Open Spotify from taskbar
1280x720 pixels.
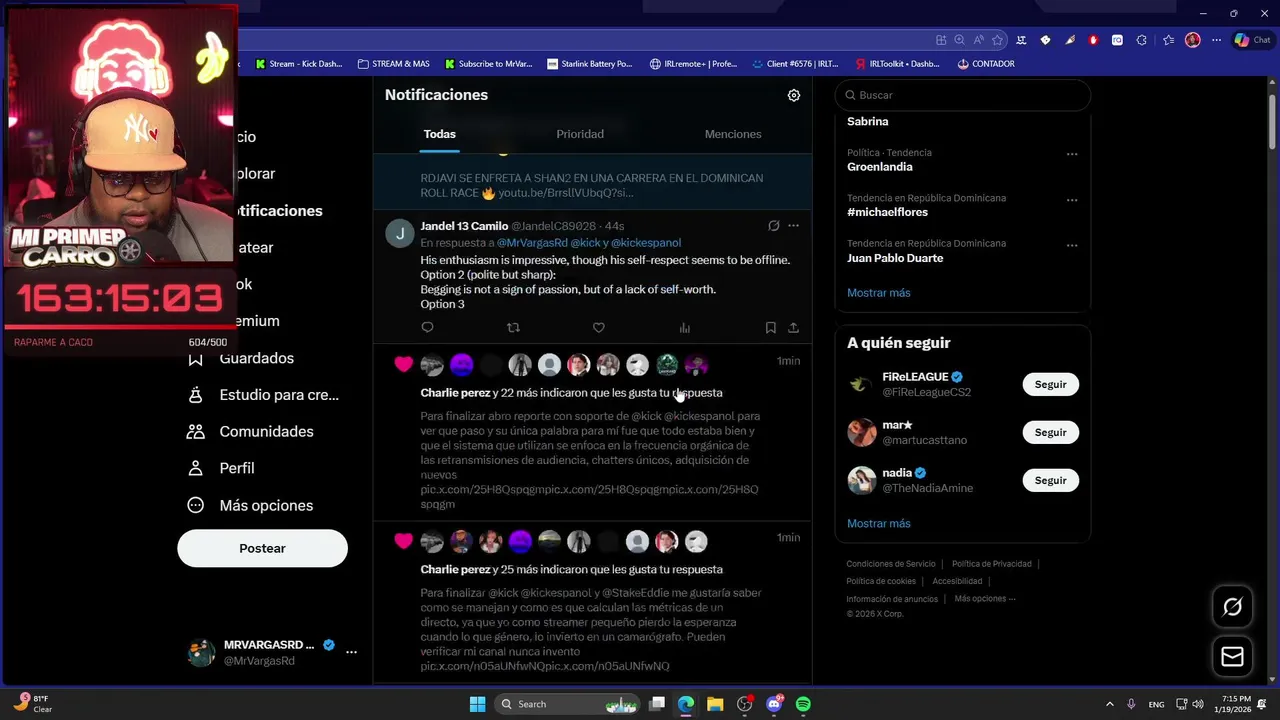pos(803,704)
